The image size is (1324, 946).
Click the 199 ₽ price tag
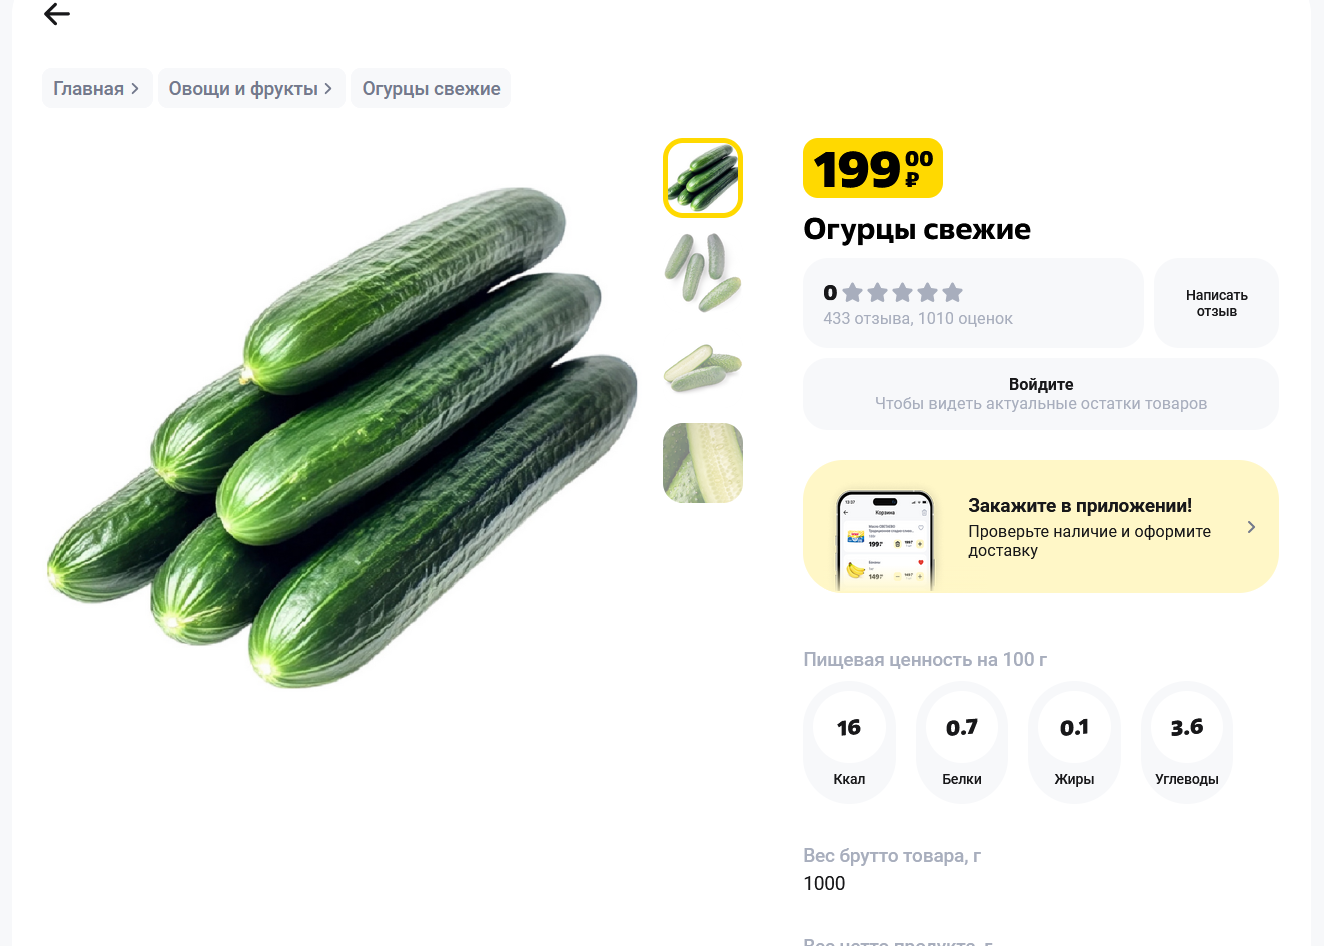[872, 168]
